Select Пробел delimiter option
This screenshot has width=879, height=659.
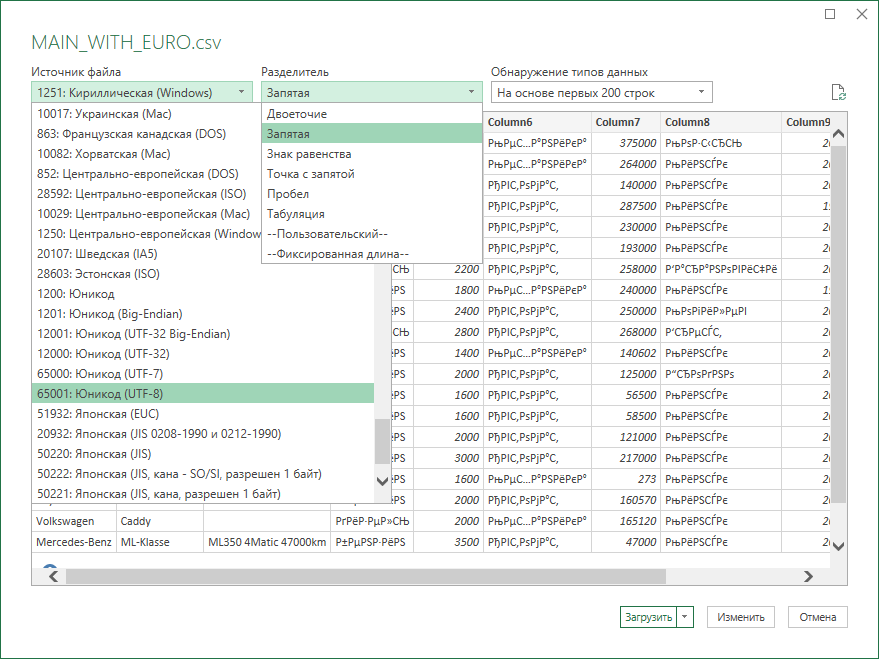[372, 194]
